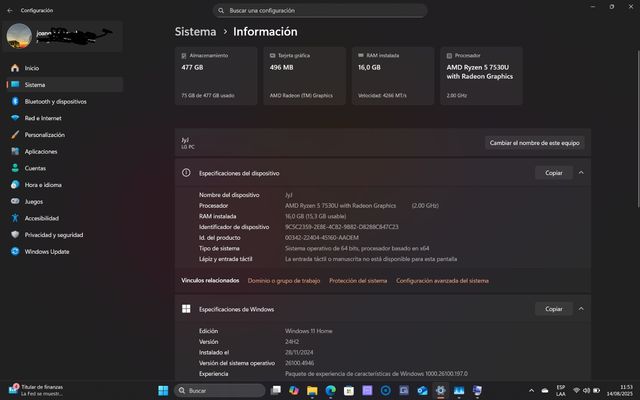The image size is (640, 400).
Task: Copy the Windows specifications with Copiar
Action: 553,309
